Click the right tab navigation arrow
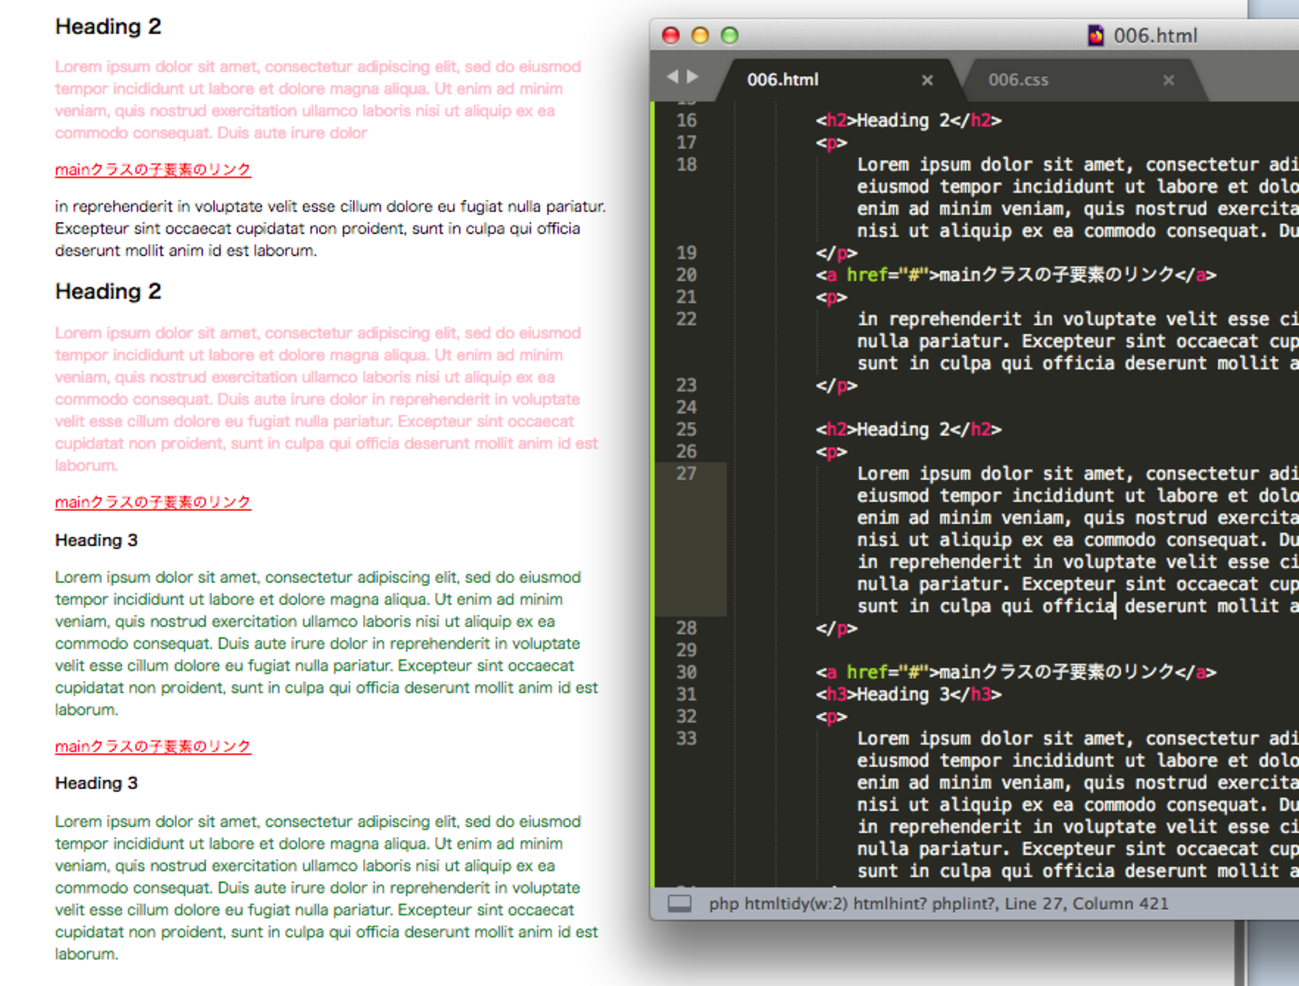Viewport: 1299px width, 986px height. point(693,77)
